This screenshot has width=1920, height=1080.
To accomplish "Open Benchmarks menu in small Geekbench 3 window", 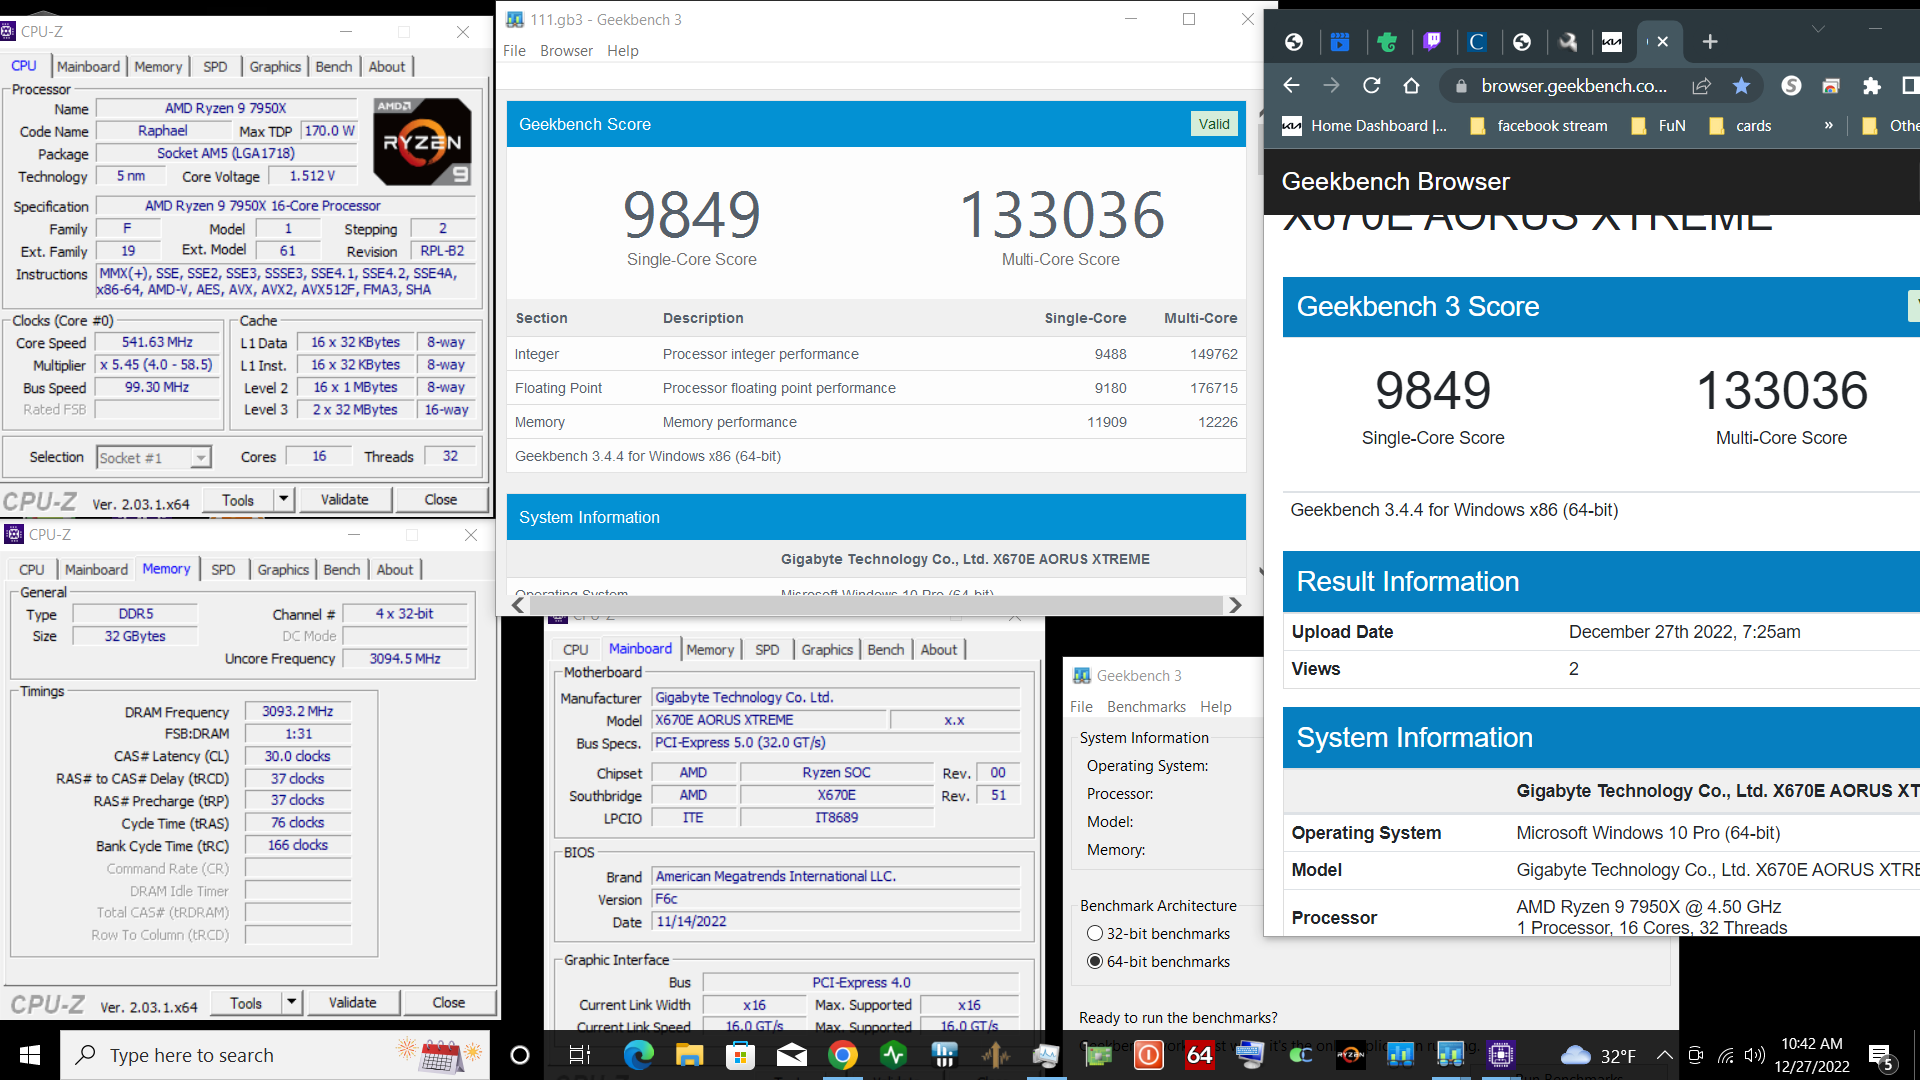I will point(1146,706).
